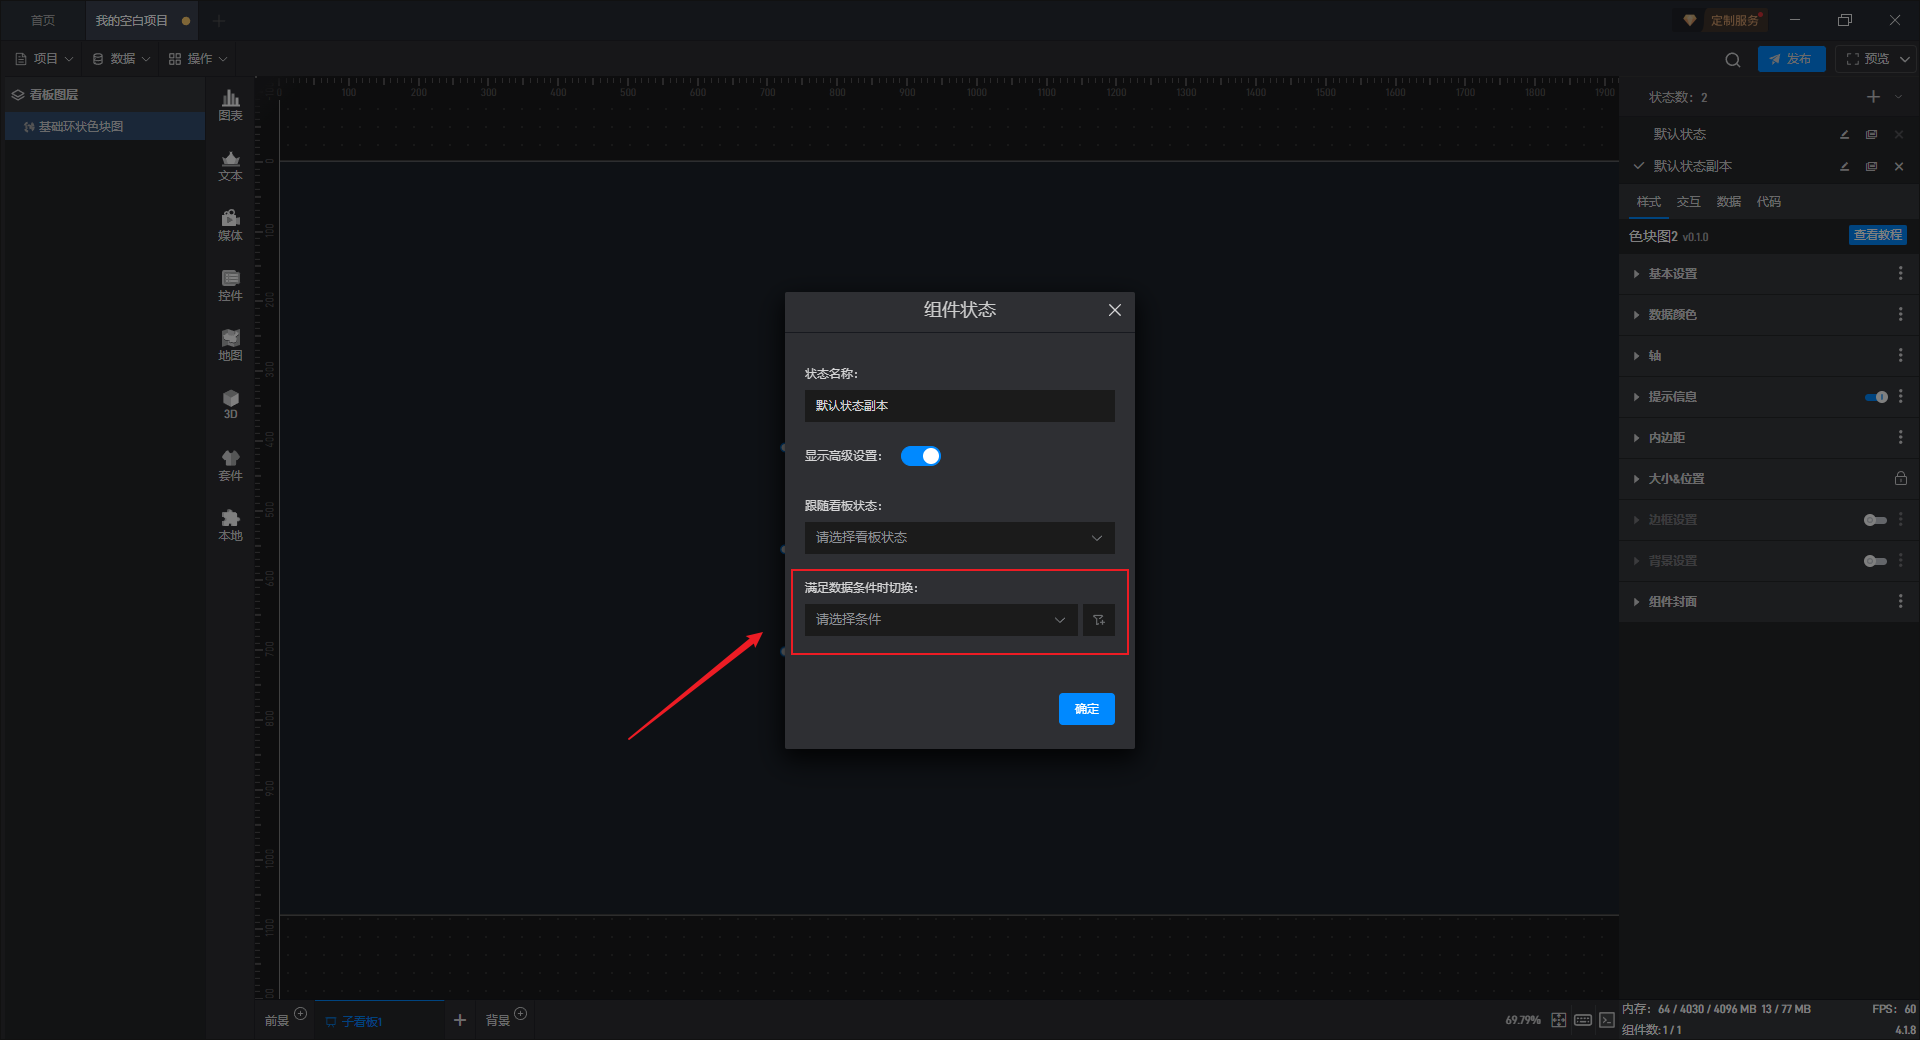This screenshot has width=1920, height=1040.
Task: Open the 控件 (controls) component category
Action: 230,285
